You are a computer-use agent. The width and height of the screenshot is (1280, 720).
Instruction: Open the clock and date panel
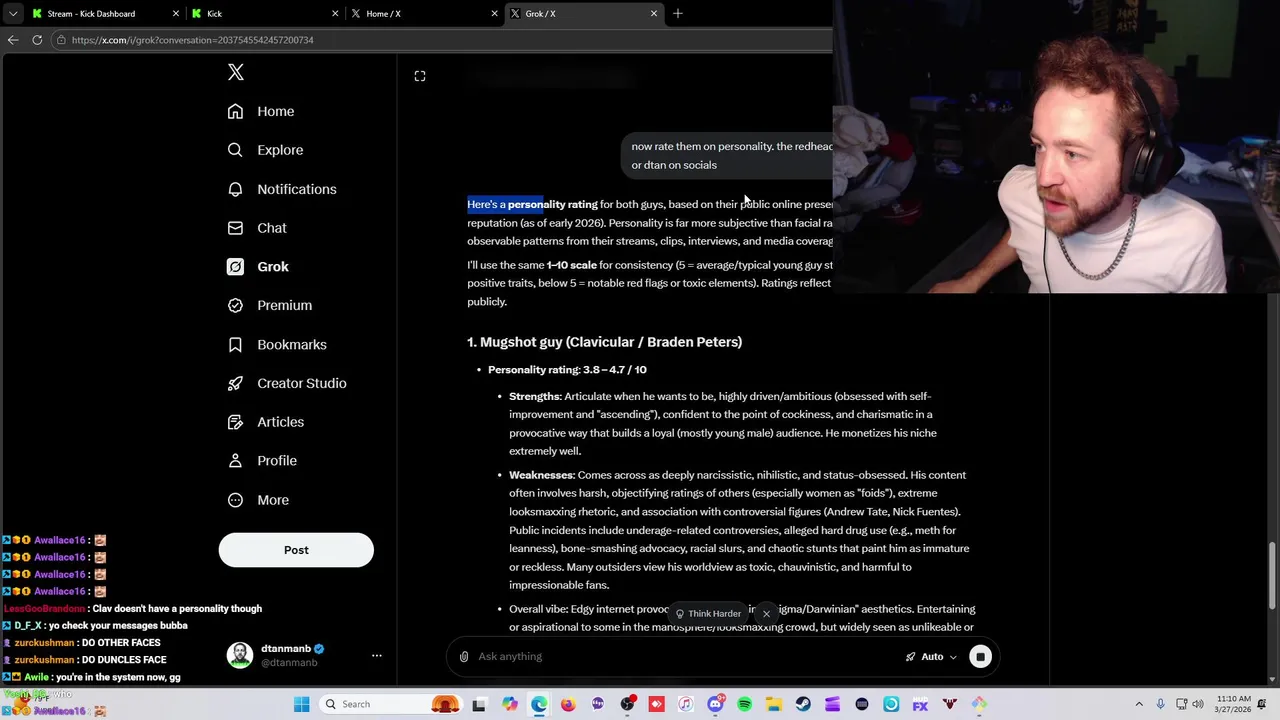click(x=1234, y=704)
